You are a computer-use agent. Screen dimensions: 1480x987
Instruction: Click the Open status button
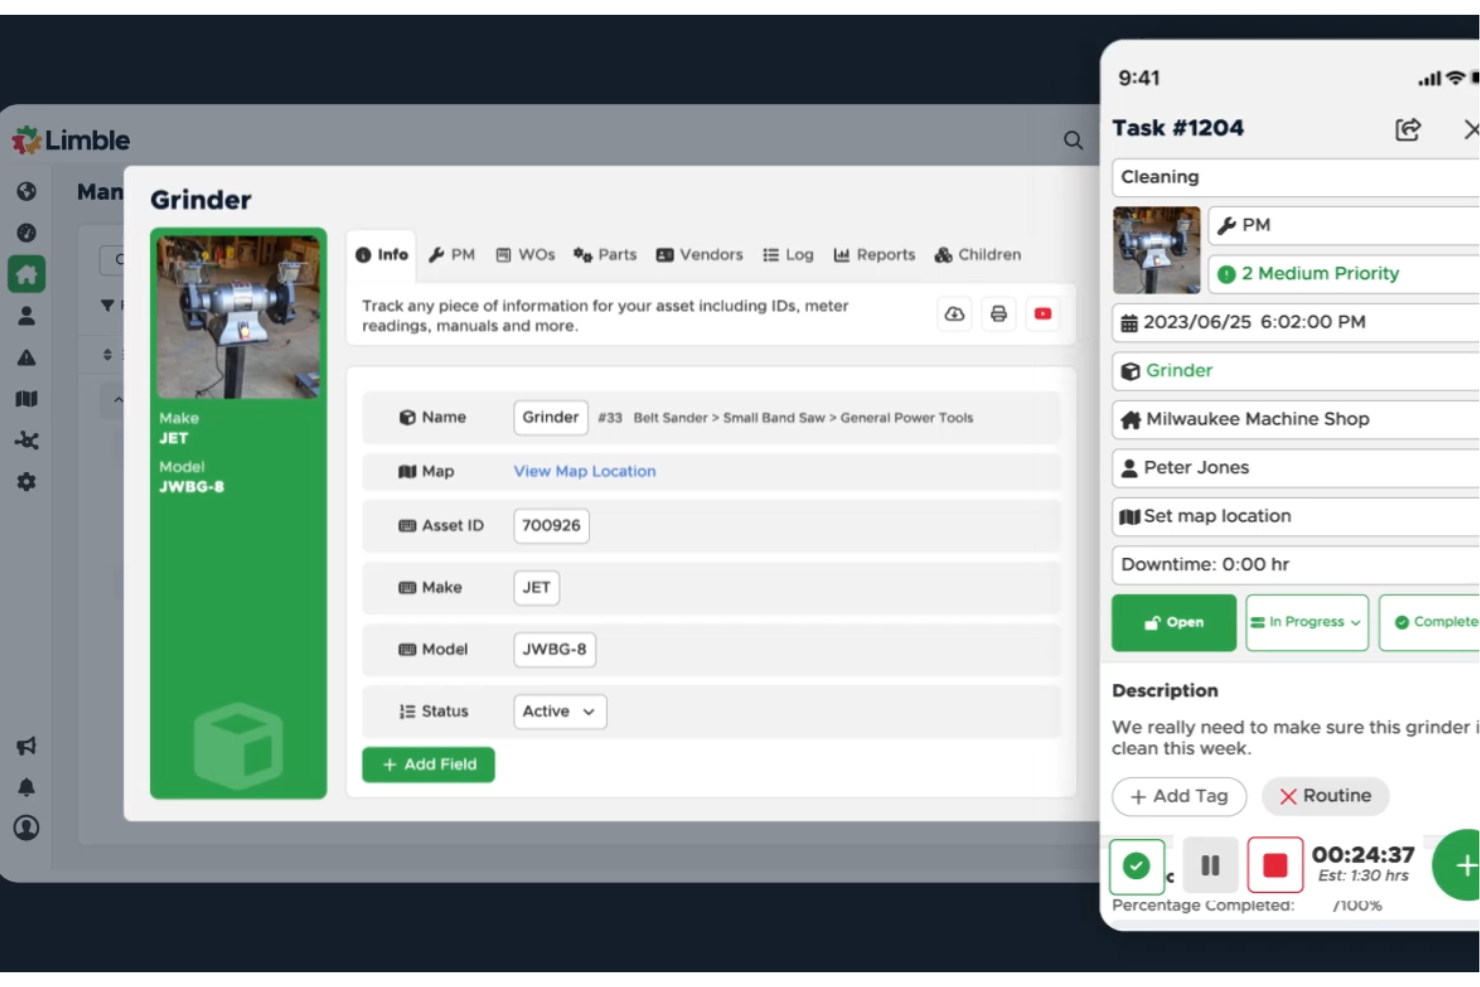coord(1174,622)
